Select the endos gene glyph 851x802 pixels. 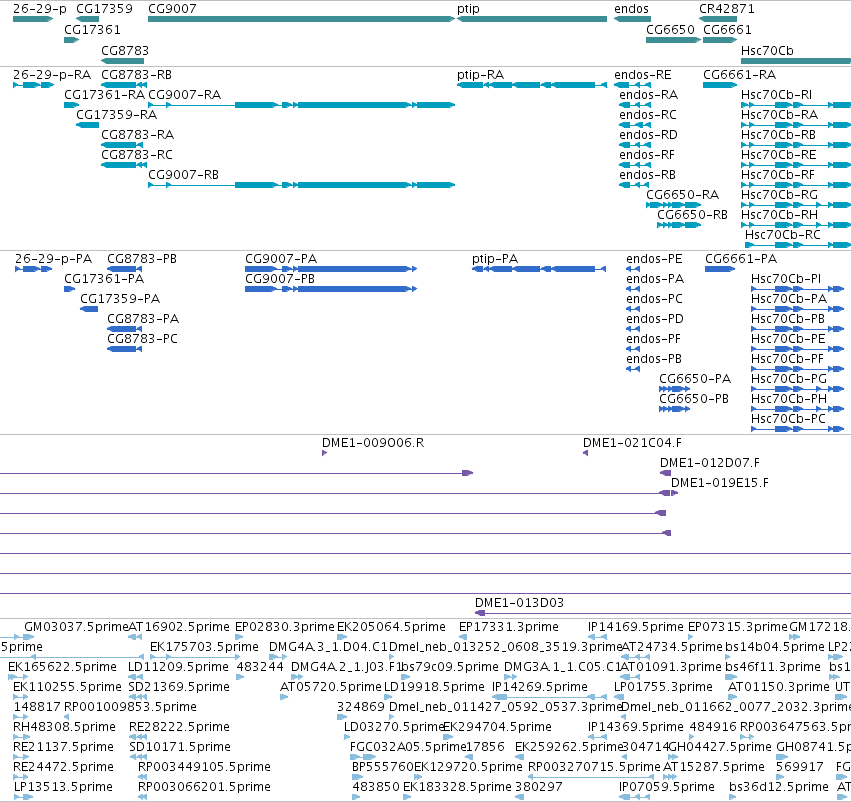coord(632,19)
